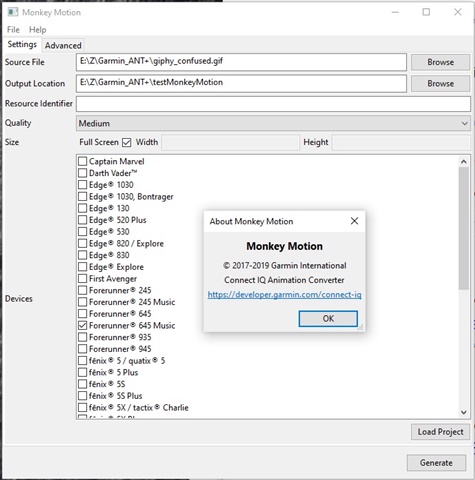Check the Edge Explore device
Image resolution: width=475 pixels, height=480 pixels.
pyautogui.click(x=82, y=267)
